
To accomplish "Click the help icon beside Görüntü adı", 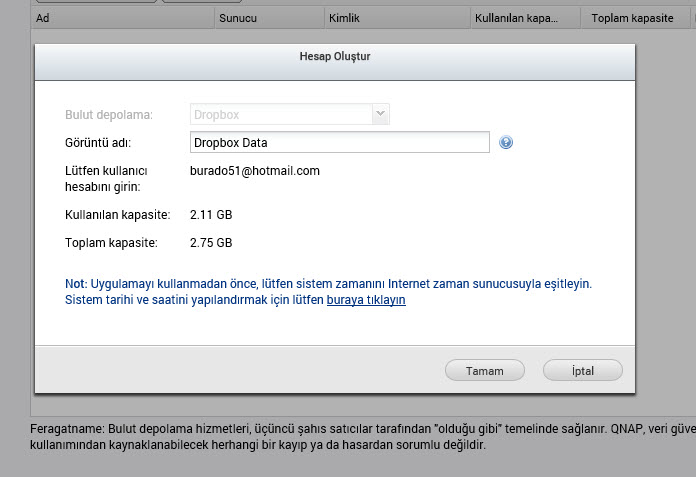I will (x=506, y=142).
